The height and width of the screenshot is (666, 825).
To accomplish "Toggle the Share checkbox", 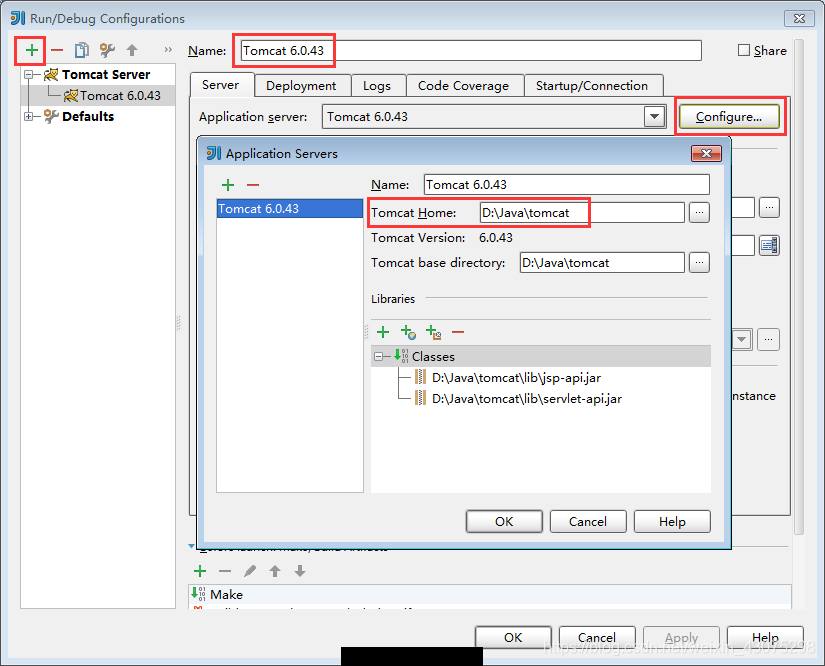I will pos(743,50).
